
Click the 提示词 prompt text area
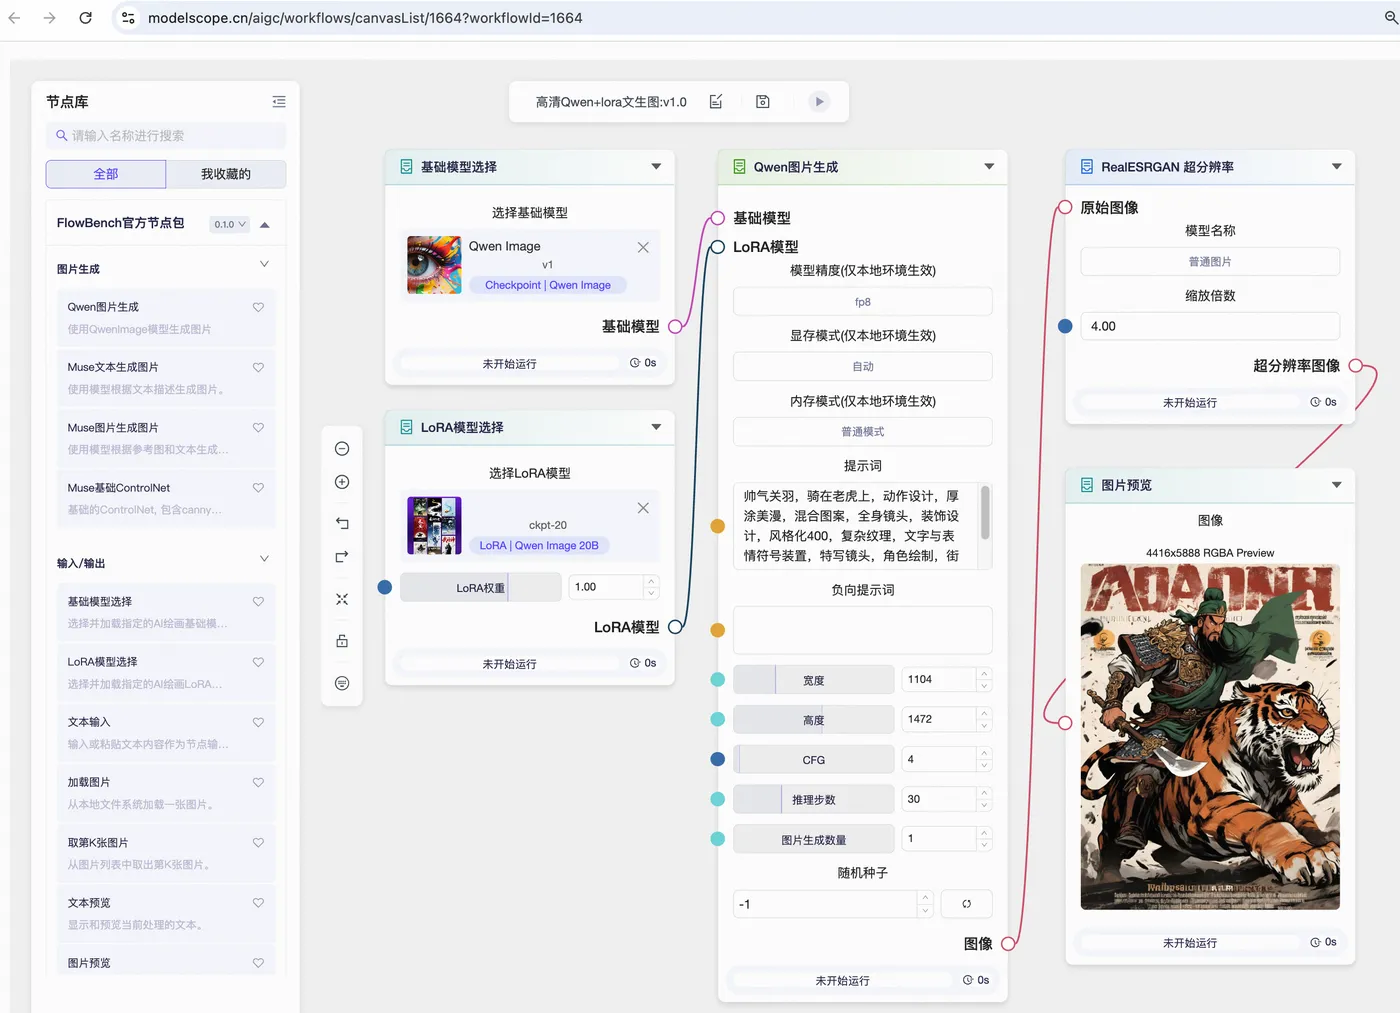(856, 526)
